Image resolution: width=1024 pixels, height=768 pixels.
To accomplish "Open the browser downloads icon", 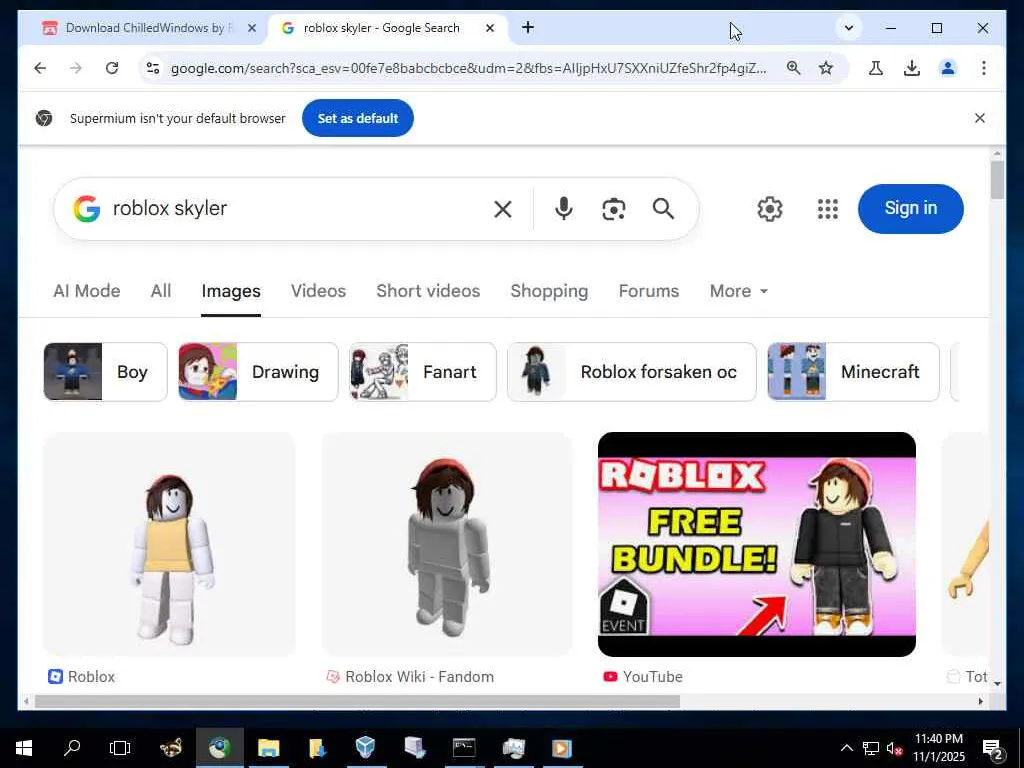I will 912,68.
